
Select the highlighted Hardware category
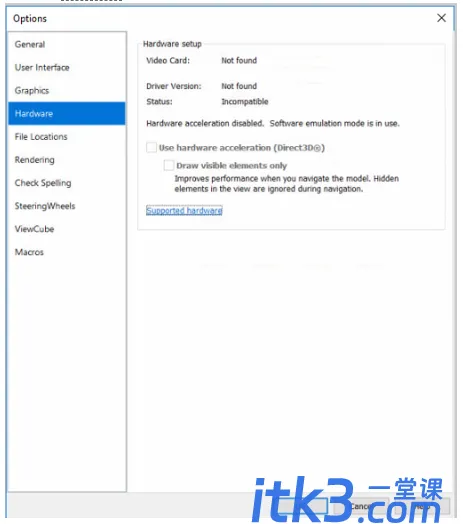pos(67,114)
